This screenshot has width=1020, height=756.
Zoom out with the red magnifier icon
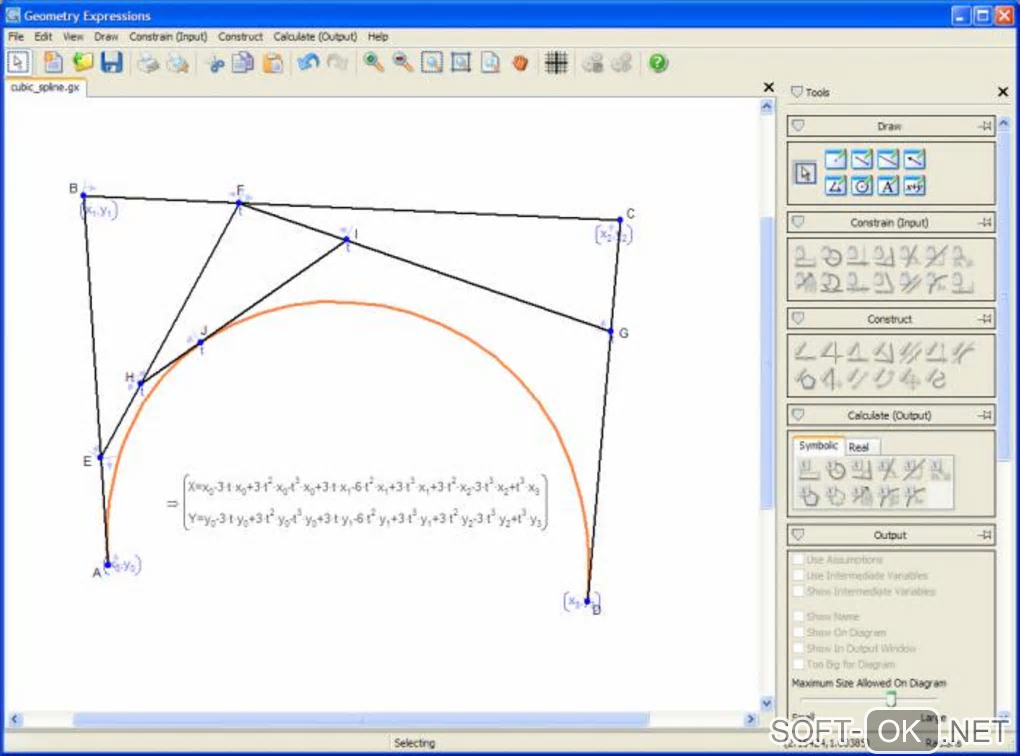[x=403, y=62]
